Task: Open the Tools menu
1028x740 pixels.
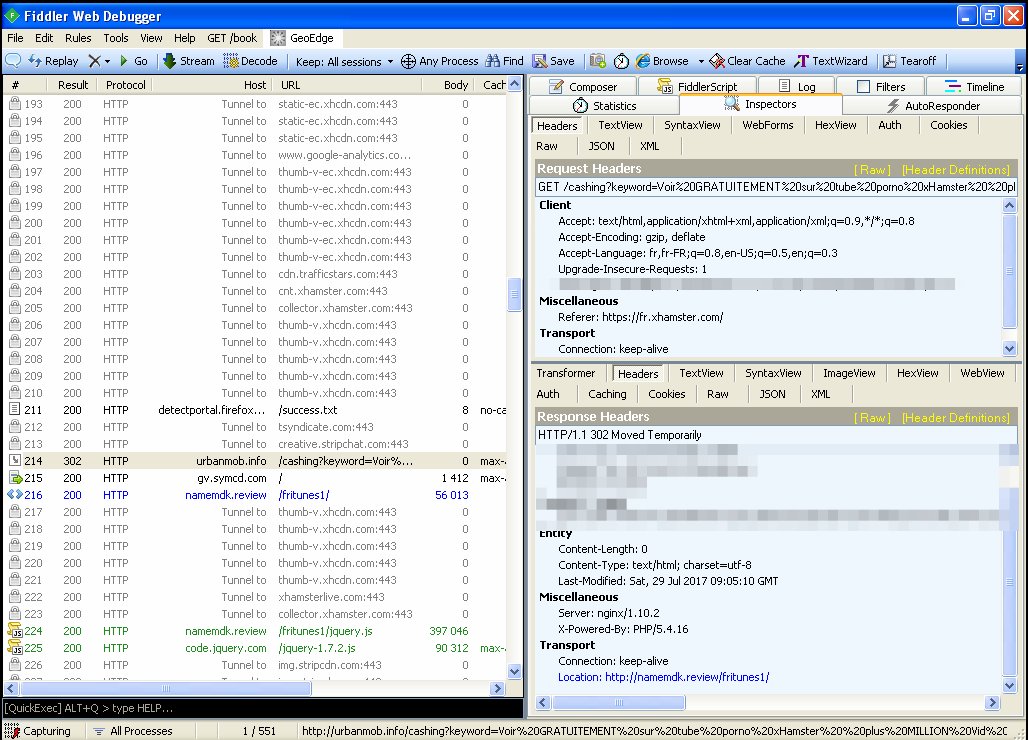Action: (x=115, y=38)
